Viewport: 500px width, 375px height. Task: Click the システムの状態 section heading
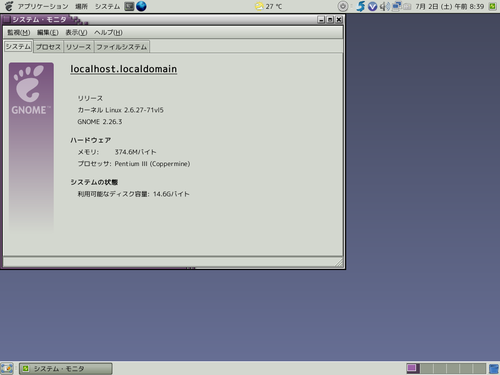pyautogui.click(x=94, y=182)
